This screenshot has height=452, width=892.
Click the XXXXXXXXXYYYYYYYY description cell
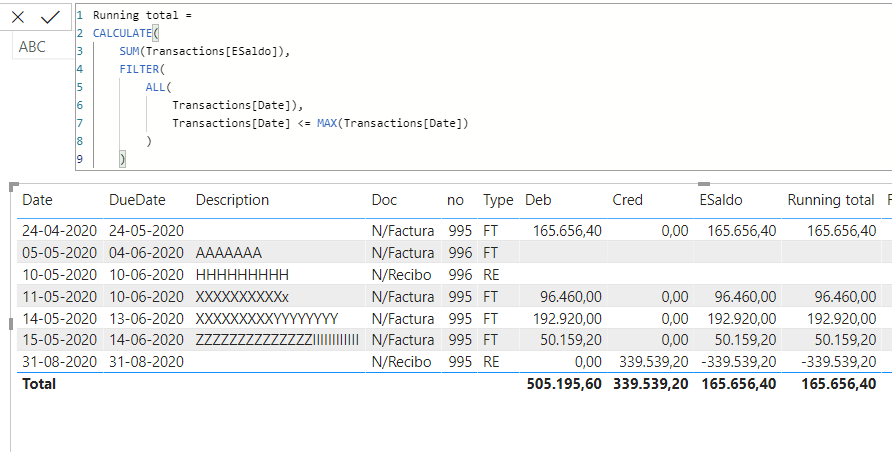[267, 318]
